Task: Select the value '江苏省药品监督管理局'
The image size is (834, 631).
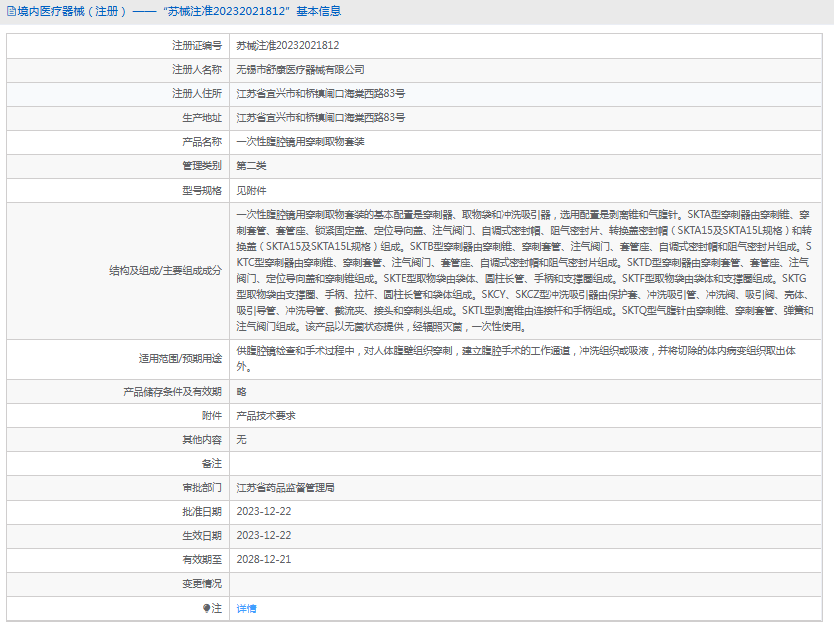Action: click(x=286, y=488)
